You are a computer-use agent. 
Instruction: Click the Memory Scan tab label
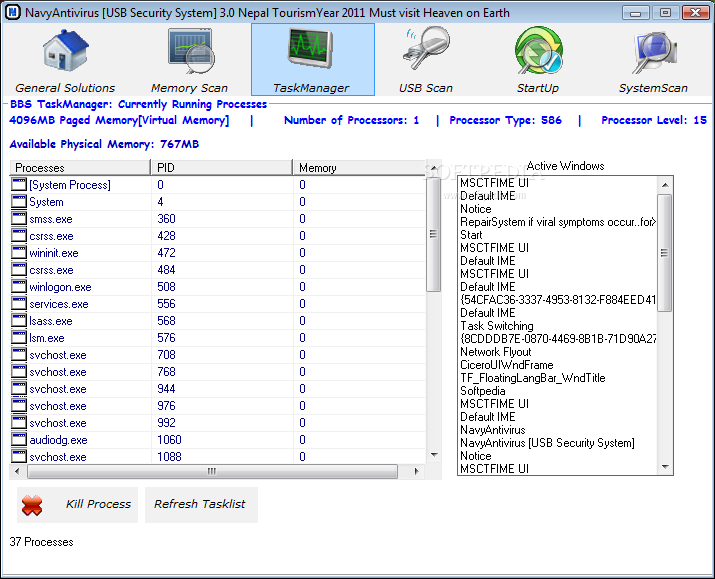pos(189,88)
